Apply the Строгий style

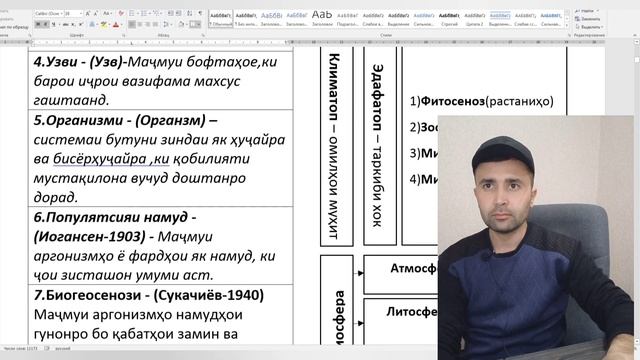coord(449,19)
